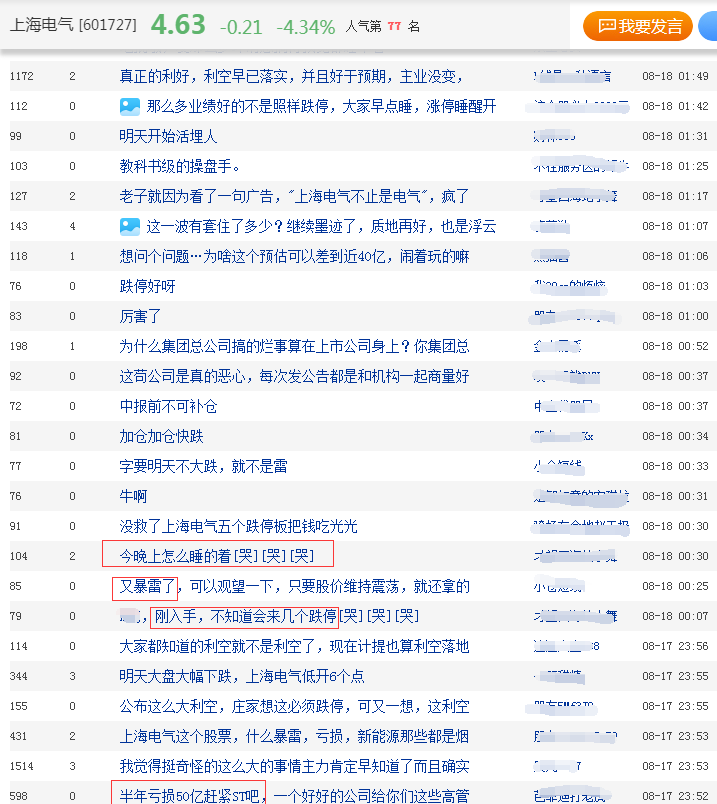Viewport: 717px width, 804px height.
Task: Open image icon on 那么多业绩好的 post
Action: pyautogui.click(x=130, y=107)
